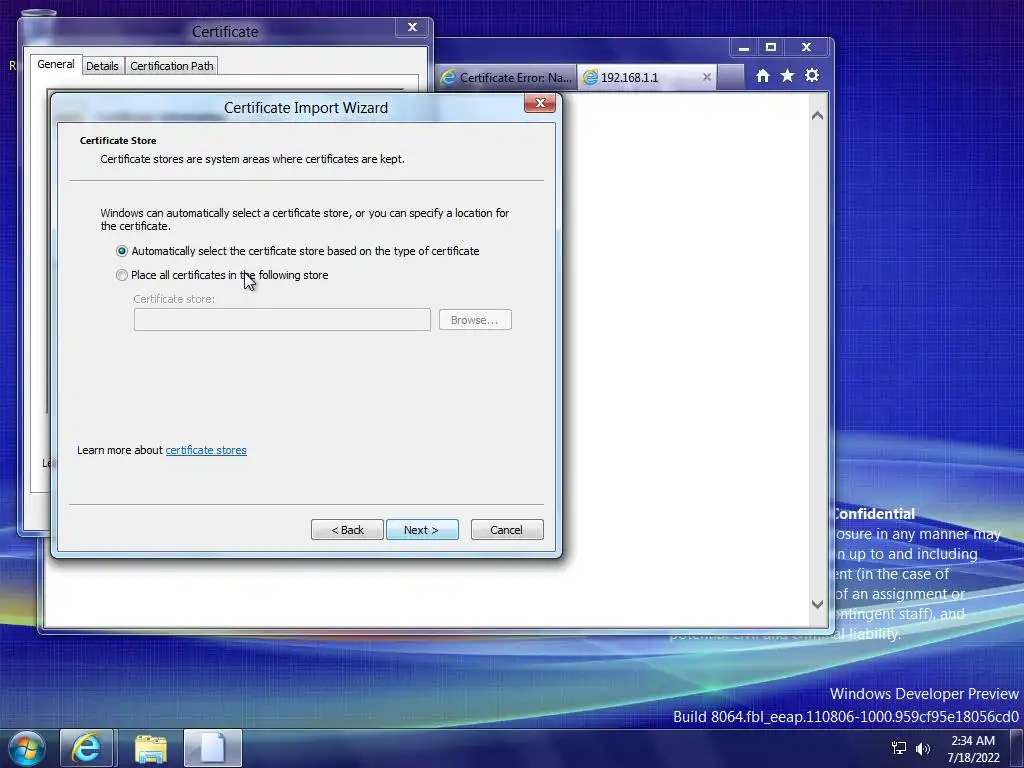Click the Certificate store text field
This screenshot has height=768, width=1024.
click(x=282, y=320)
